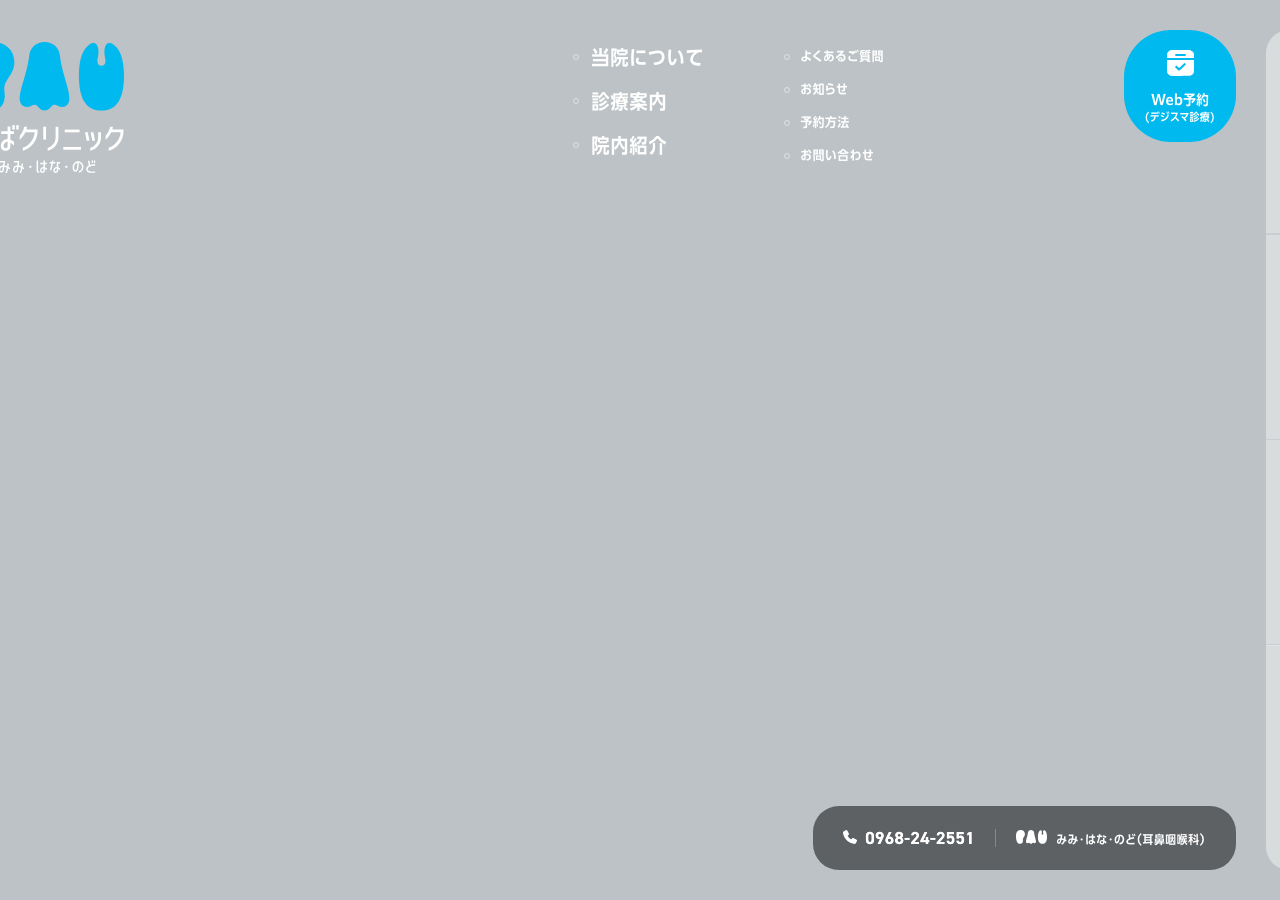
Task: Click the みみ・はな・のど(耳鼻咽喉科) text
Action: click(1130, 839)
